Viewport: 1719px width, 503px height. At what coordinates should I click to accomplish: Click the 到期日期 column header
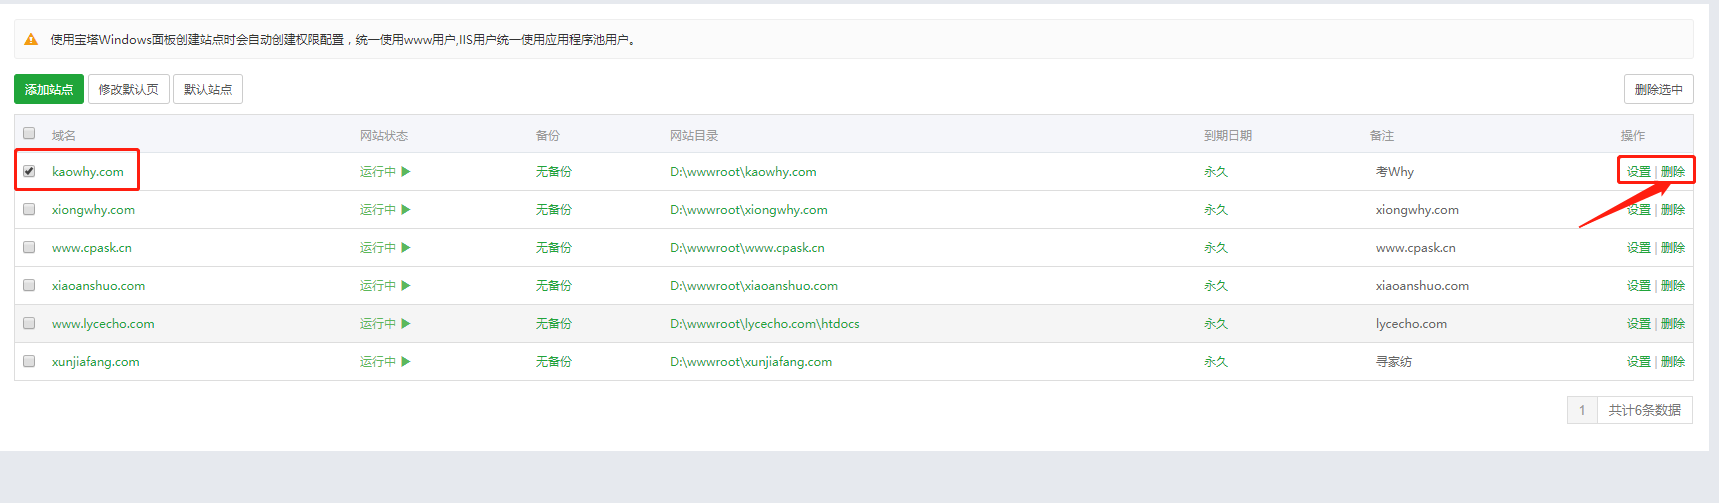1228,135
